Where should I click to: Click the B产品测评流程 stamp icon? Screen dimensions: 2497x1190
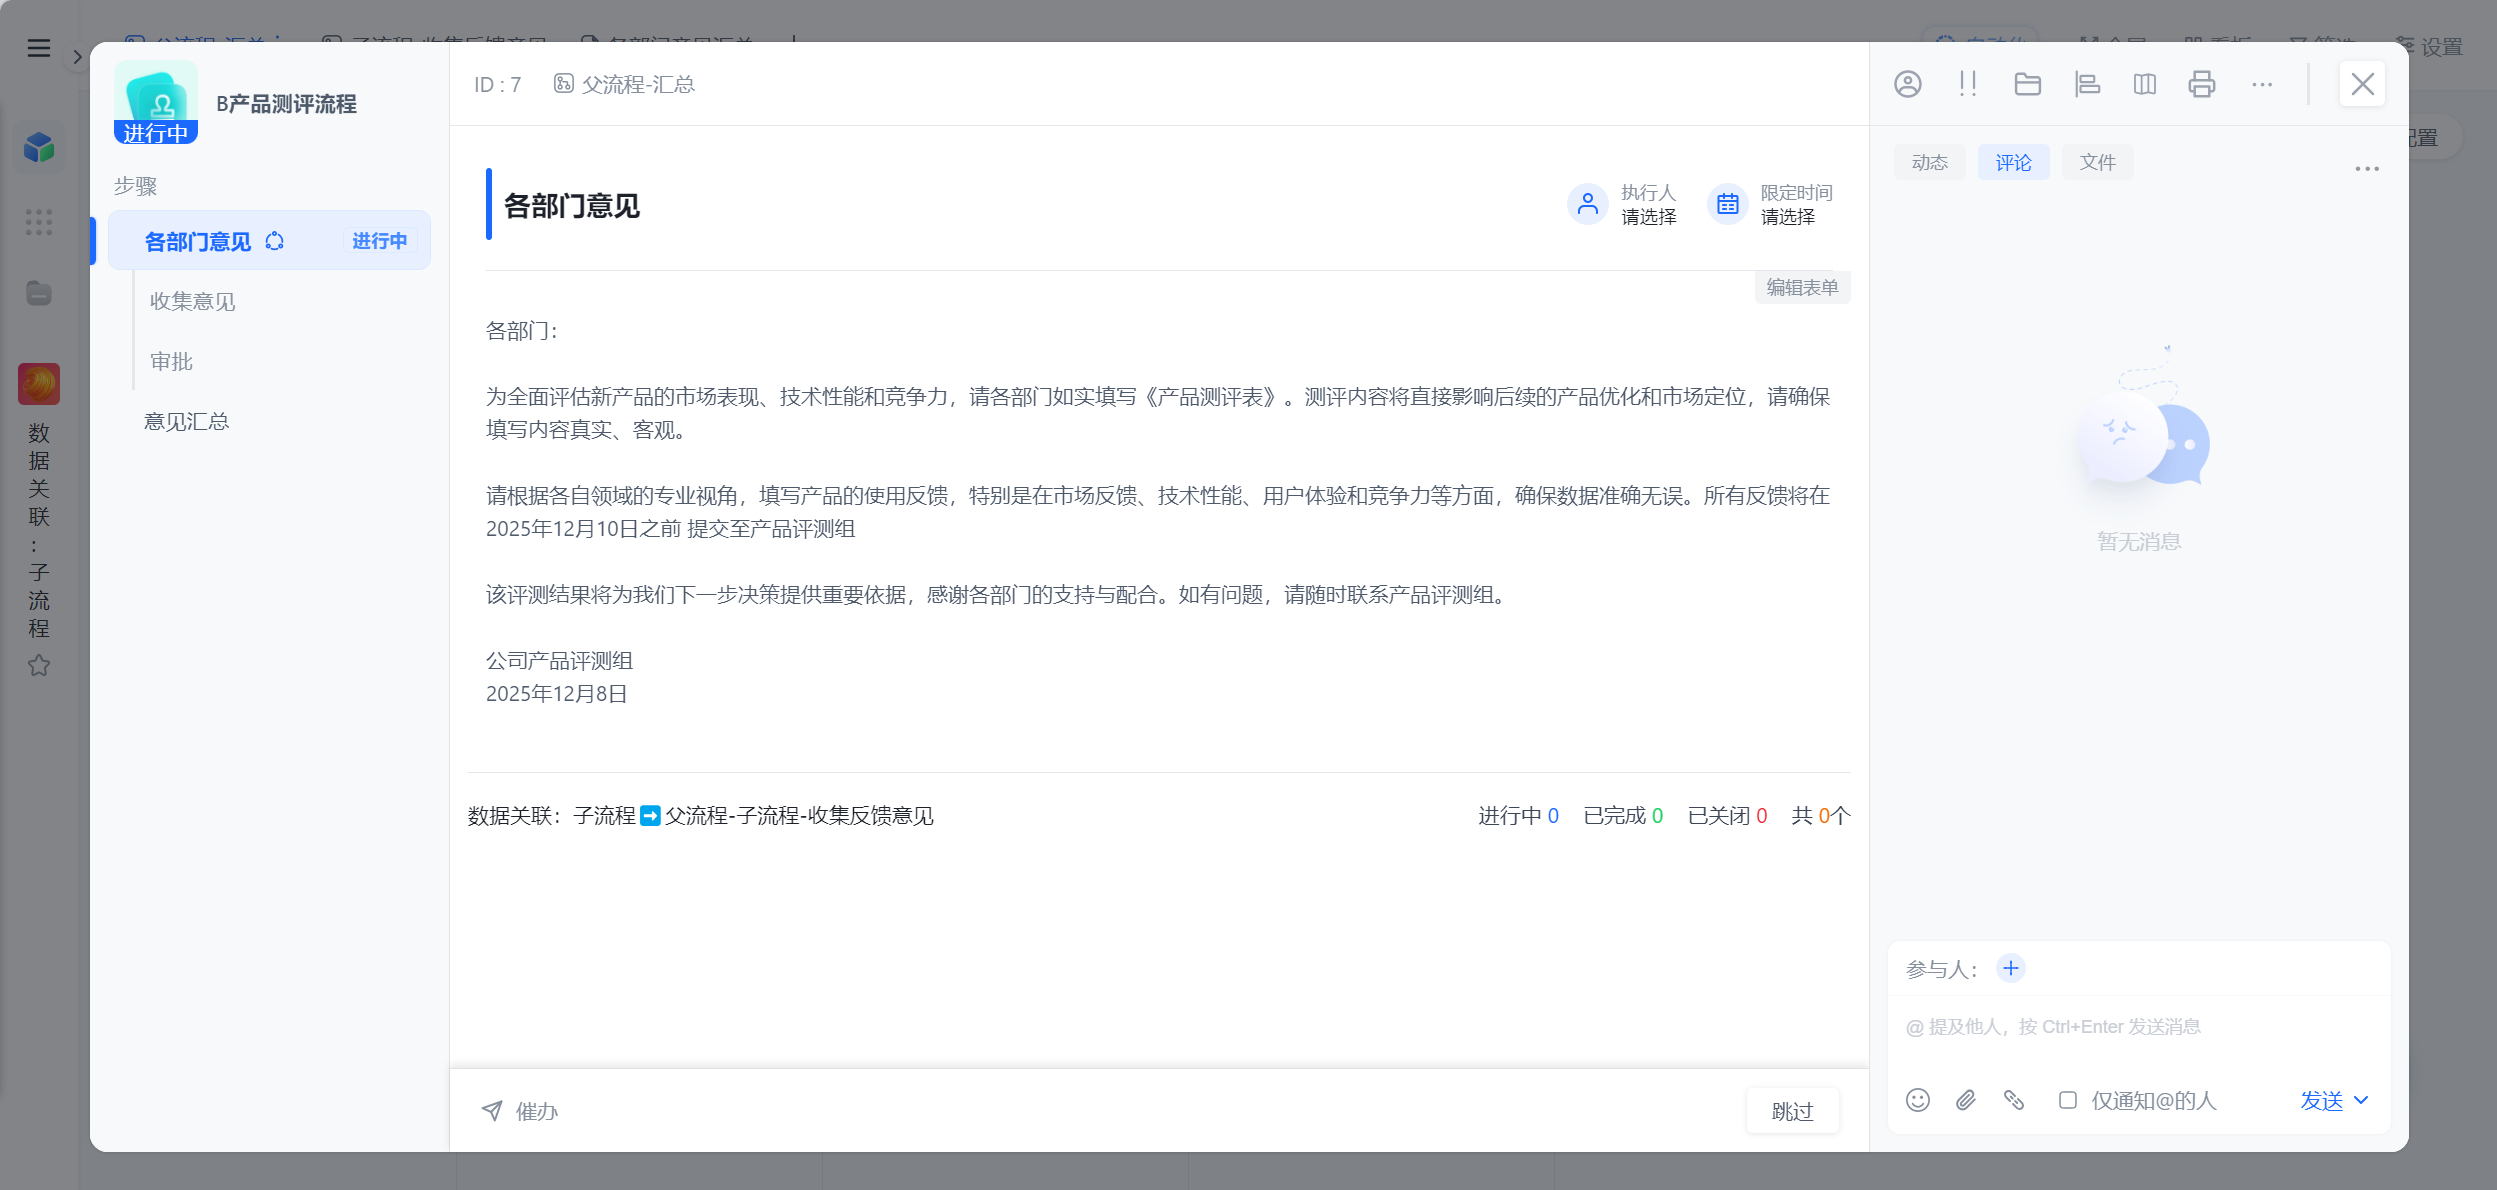click(156, 102)
